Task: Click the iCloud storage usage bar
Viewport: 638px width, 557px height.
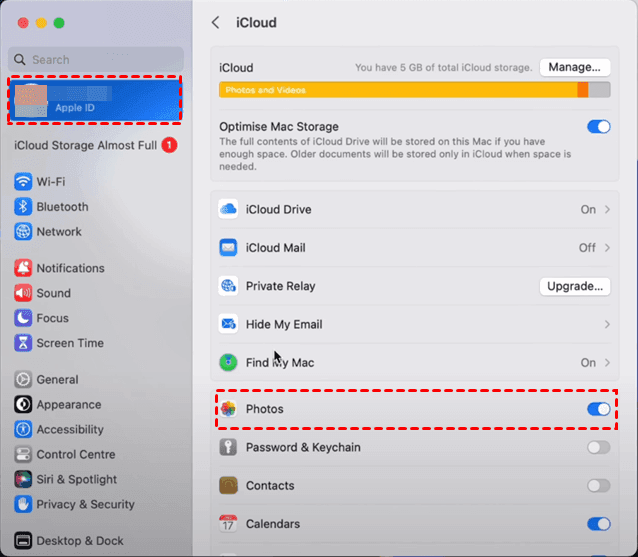Action: tap(415, 90)
